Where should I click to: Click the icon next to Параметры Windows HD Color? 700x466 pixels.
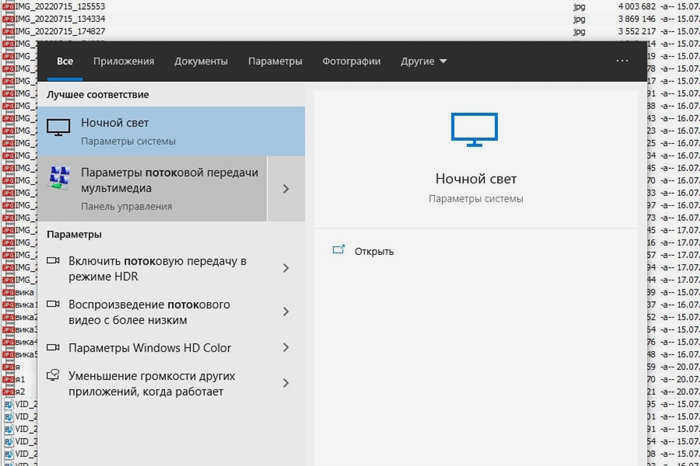[53, 347]
